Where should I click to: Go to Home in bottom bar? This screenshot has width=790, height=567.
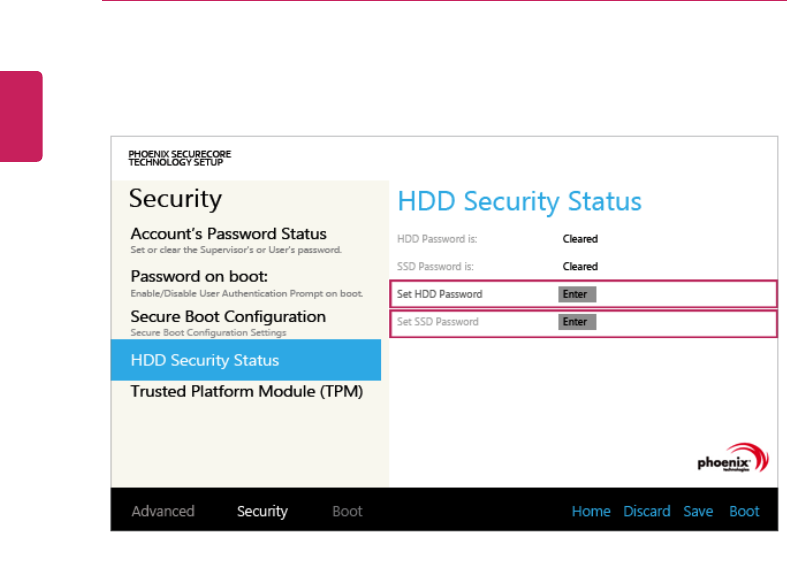(x=591, y=511)
